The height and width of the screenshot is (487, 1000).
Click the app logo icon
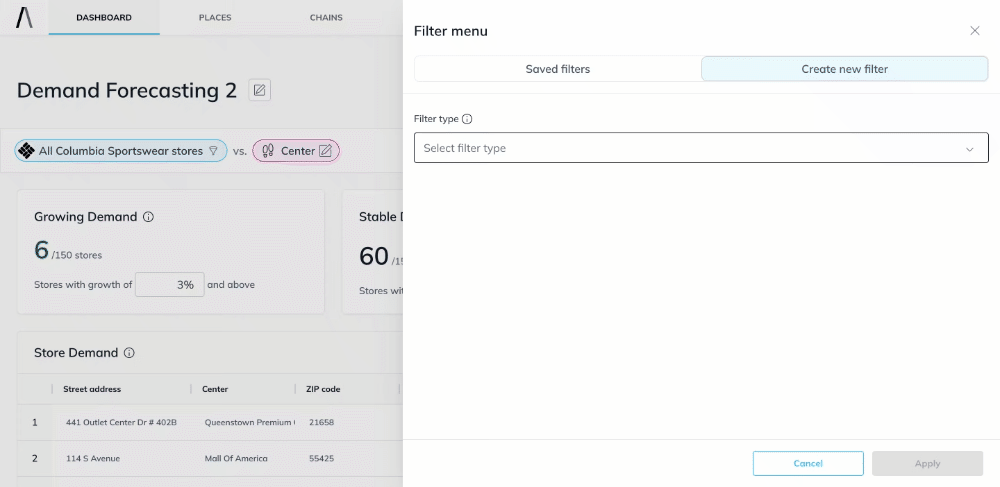(x=24, y=17)
